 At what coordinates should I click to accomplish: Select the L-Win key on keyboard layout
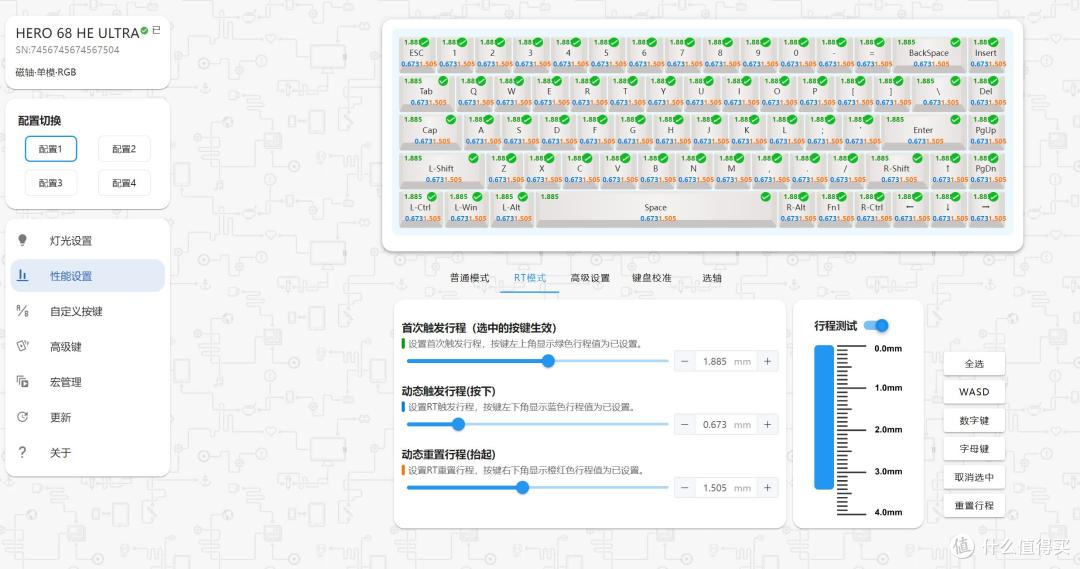tap(466, 207)
